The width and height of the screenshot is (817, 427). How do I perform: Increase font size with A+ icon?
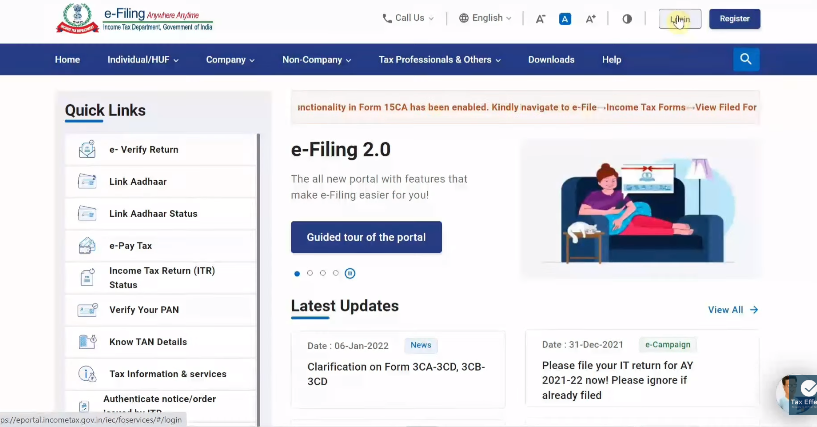591,19
